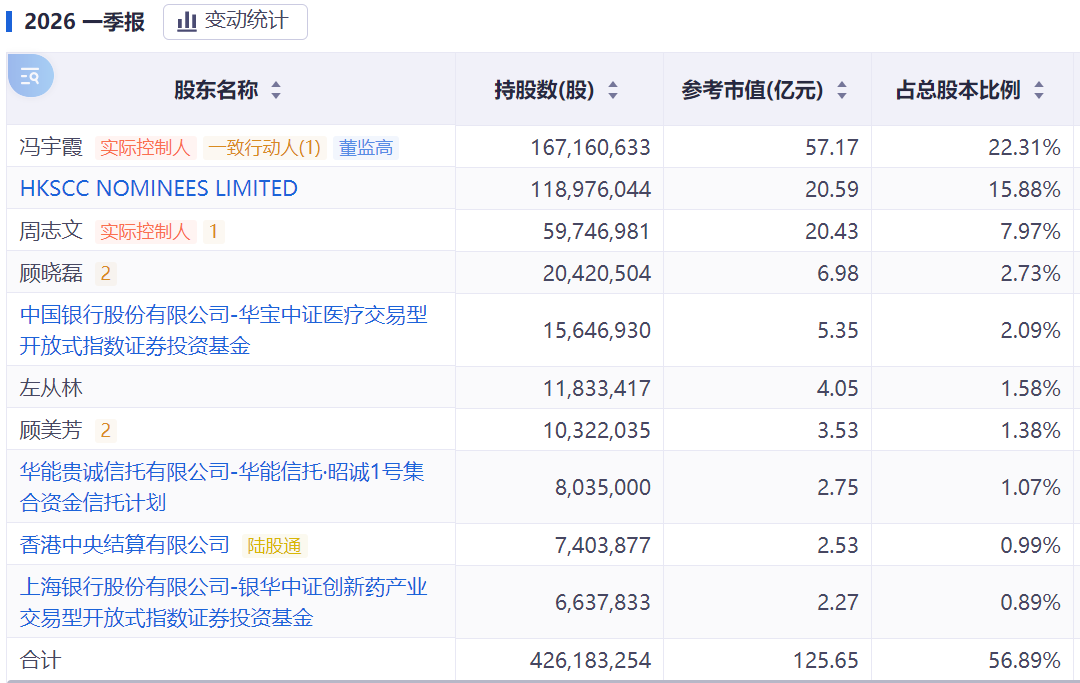Select total market value 125.65
This screenshot has width=1080, height=683.
[826, 661]
